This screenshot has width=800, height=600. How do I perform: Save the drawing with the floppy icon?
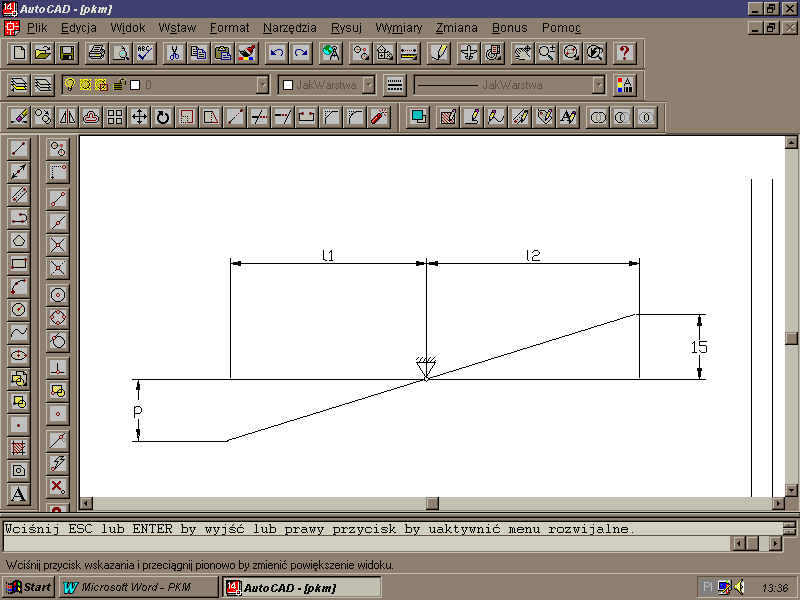click(x=67, y=53)
